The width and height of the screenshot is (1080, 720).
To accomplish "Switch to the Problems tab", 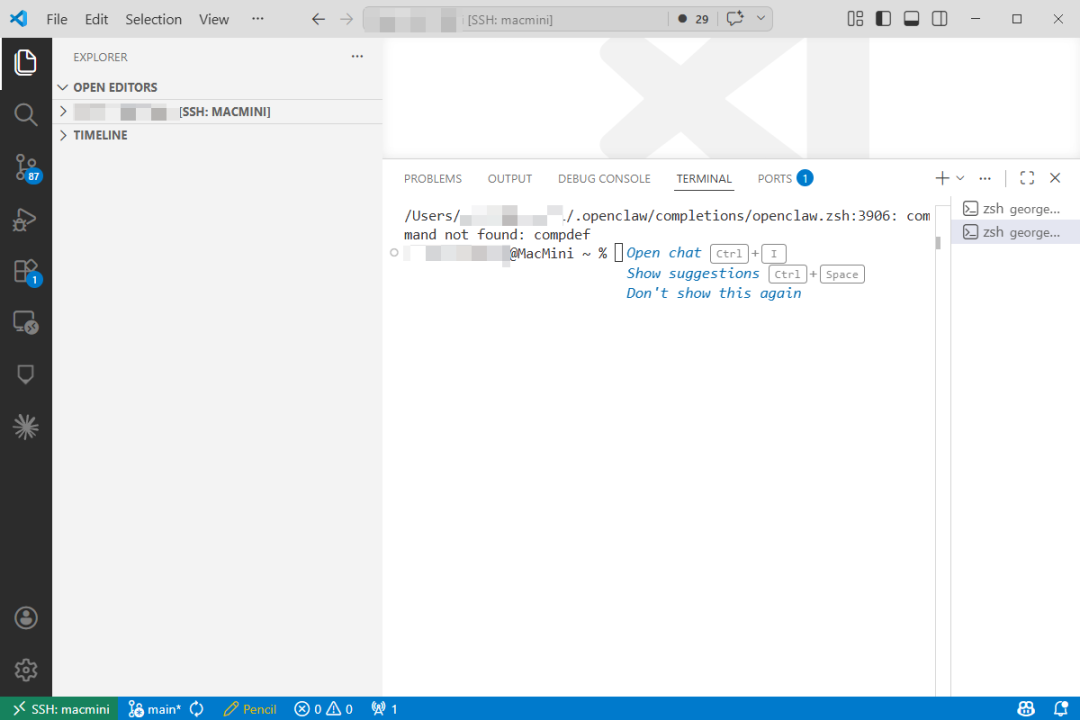I will click(x=433, y=178).
